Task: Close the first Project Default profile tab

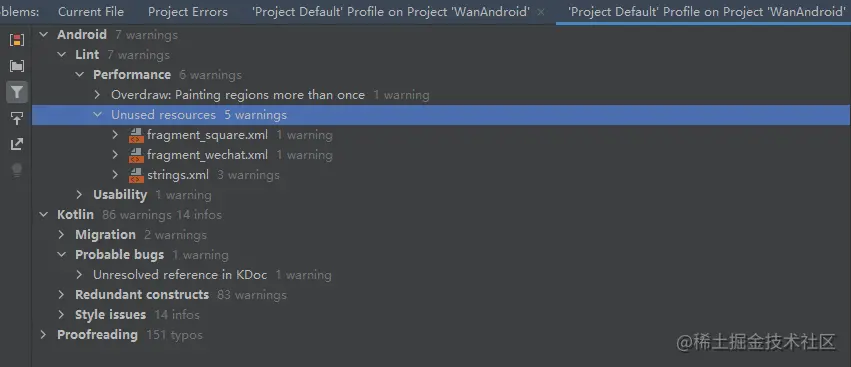Action: [x=541, y=12]
